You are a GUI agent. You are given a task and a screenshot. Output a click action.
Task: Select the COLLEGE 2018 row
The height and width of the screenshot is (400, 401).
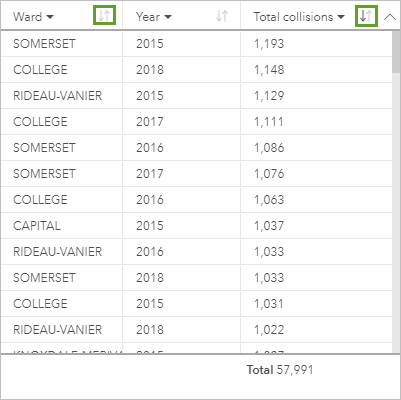197,70
